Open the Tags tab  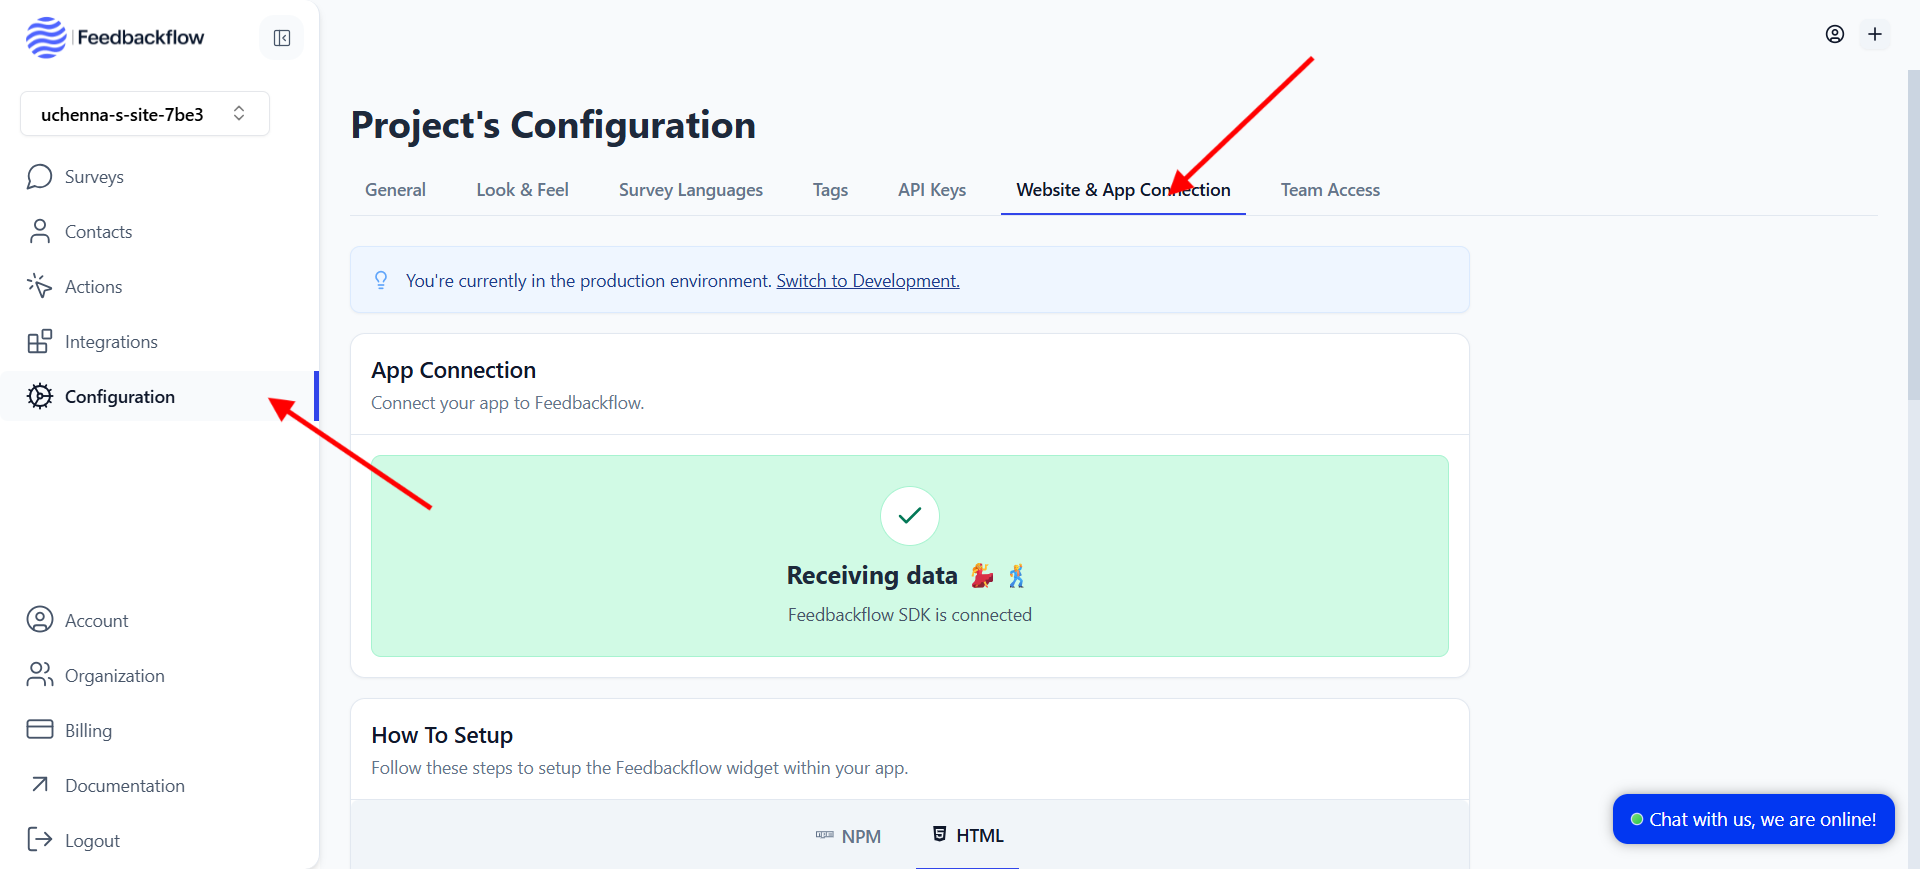(830, 190)
